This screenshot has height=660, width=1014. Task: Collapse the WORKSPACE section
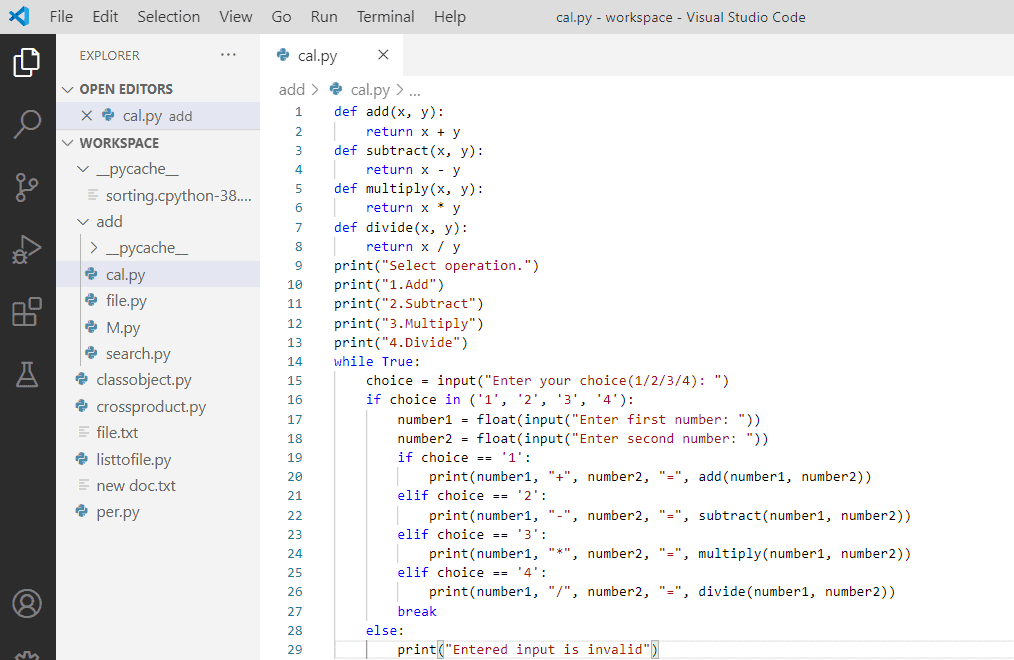pyautogui.click(x=68, y=143)
